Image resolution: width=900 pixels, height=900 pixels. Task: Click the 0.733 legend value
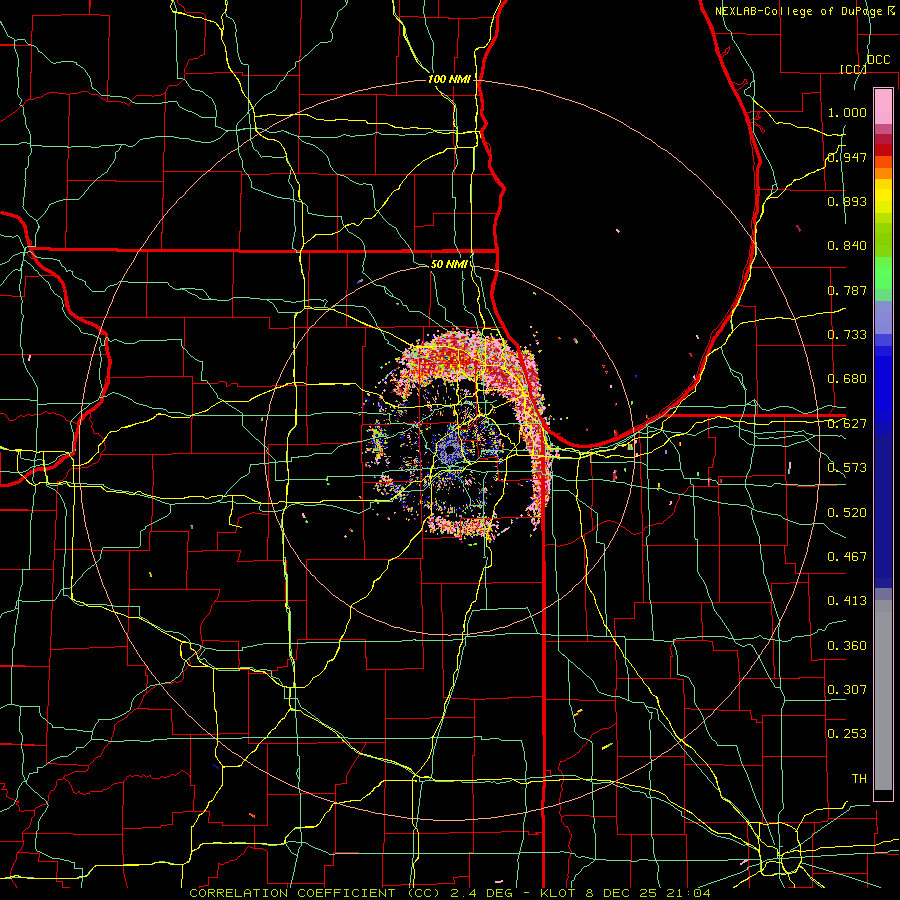pos(847,335)
